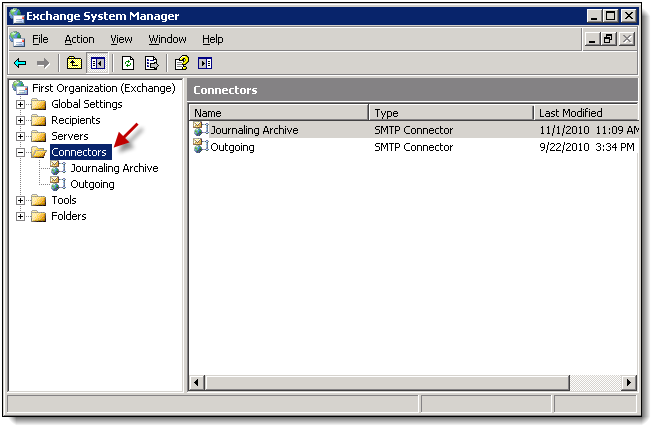Maximize the Exchange System Manager window
This screenshot has height=434, width=659.
(610, 16)
